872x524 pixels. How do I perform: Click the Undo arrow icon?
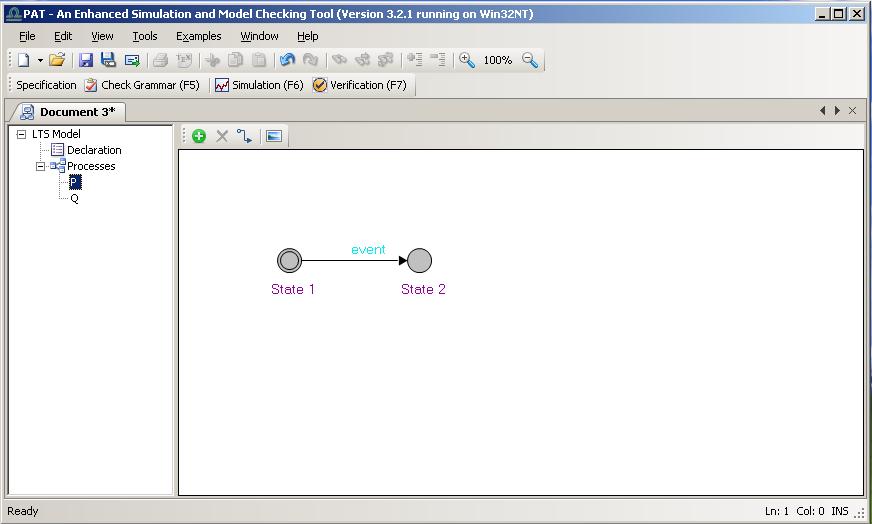pos(288,60)
